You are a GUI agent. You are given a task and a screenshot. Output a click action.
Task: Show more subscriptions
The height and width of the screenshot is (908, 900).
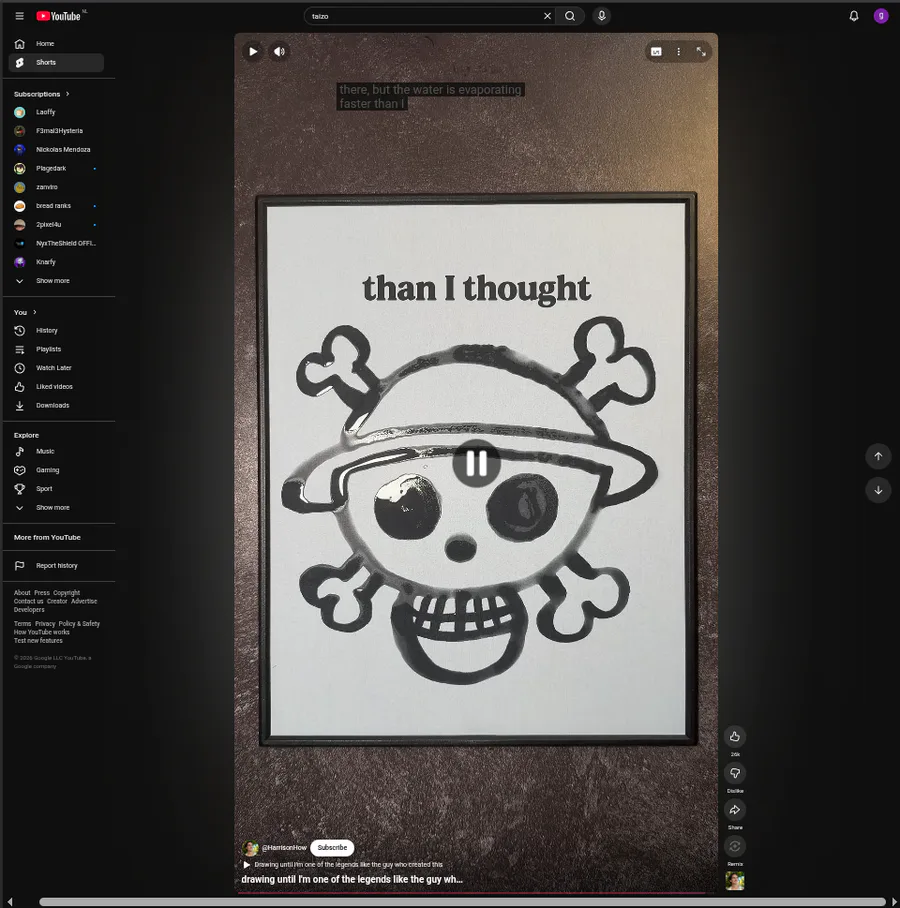pyautogui.click(x=56, y=281)
